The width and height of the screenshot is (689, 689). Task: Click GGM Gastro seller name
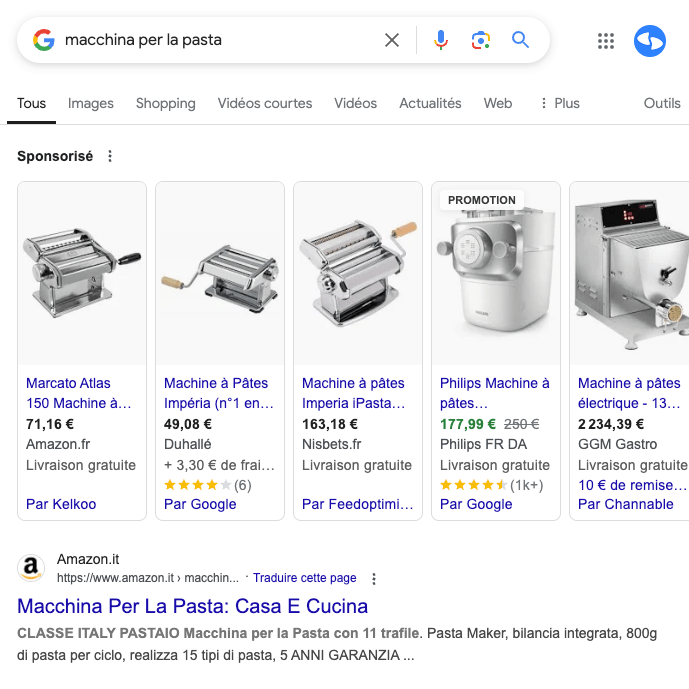[x=617, y=444]
